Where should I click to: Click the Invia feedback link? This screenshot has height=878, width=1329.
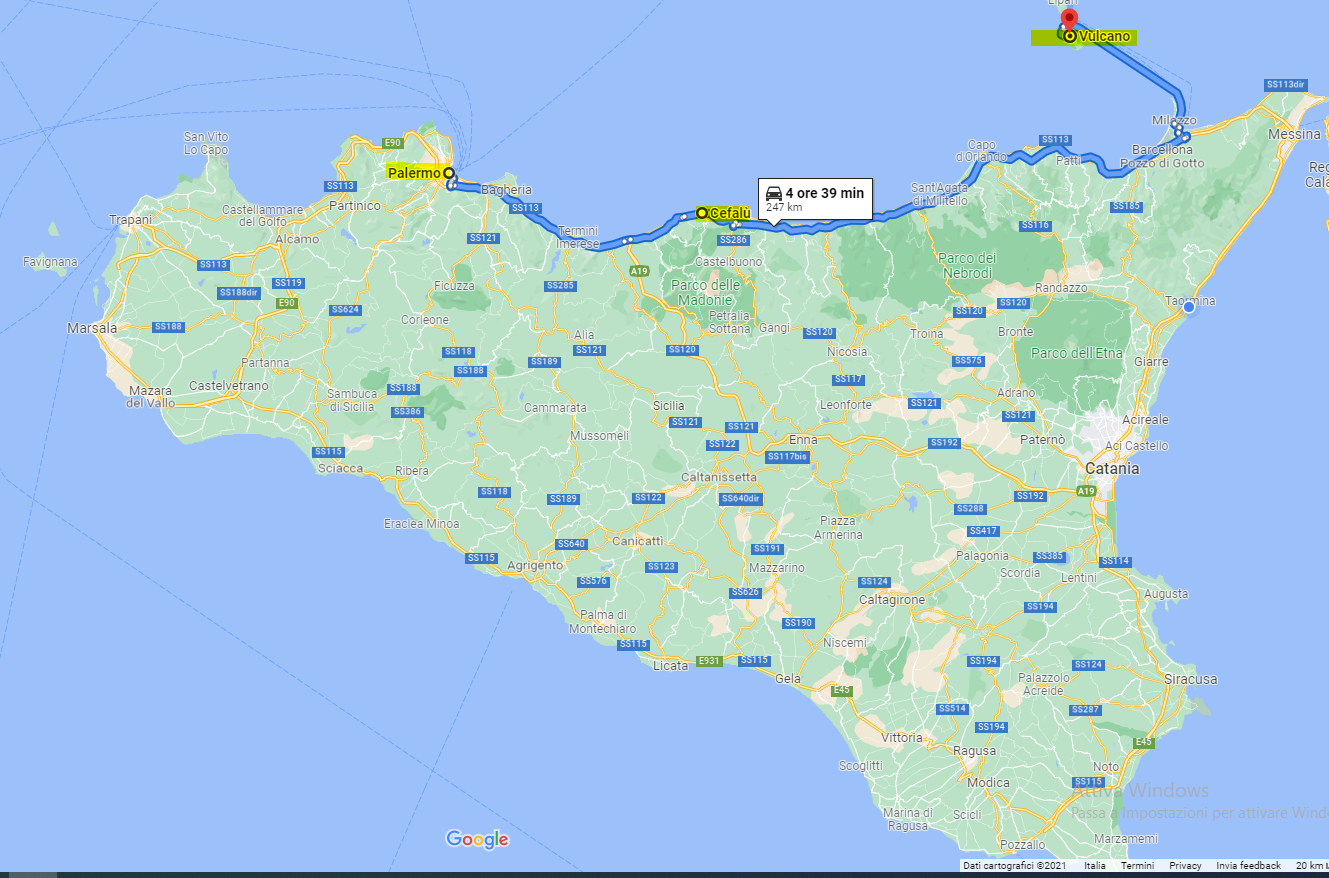pyautogui.click(x=1248, y=866)
